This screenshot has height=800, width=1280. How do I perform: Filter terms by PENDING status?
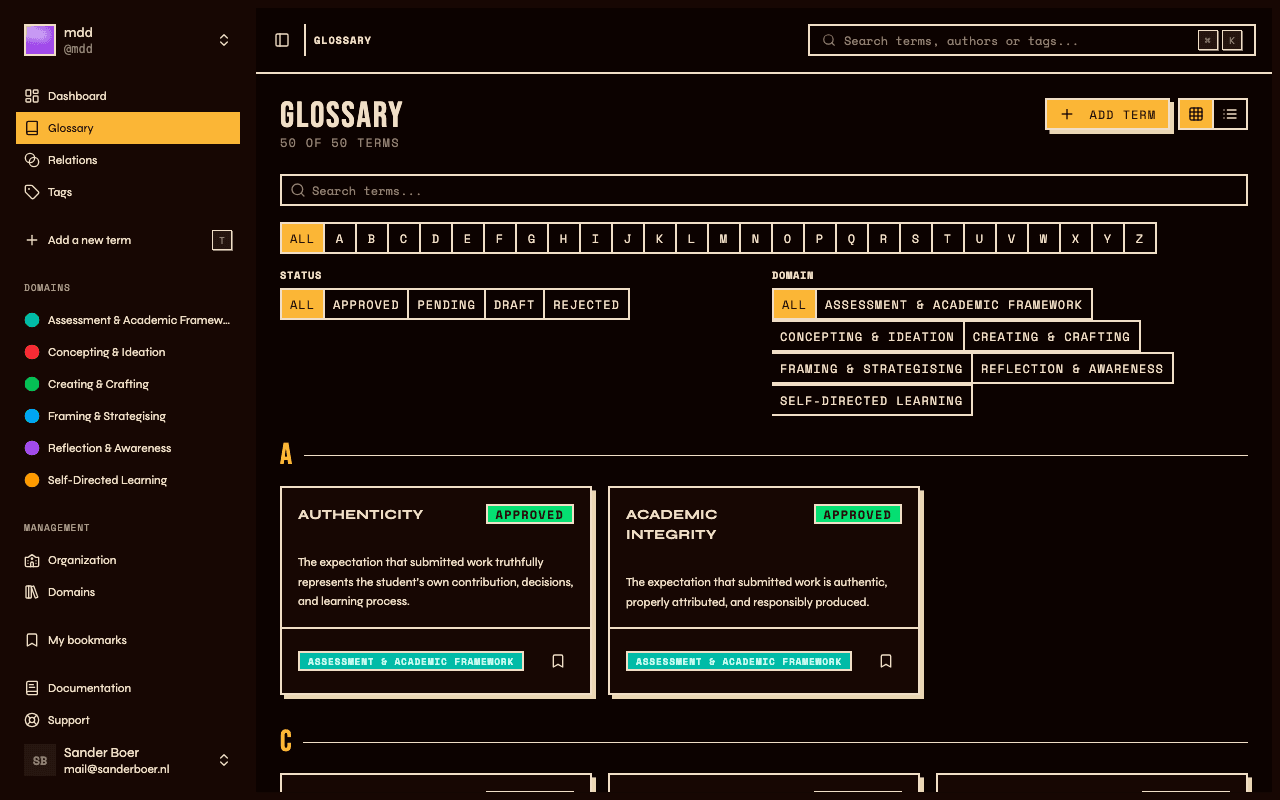446,304
